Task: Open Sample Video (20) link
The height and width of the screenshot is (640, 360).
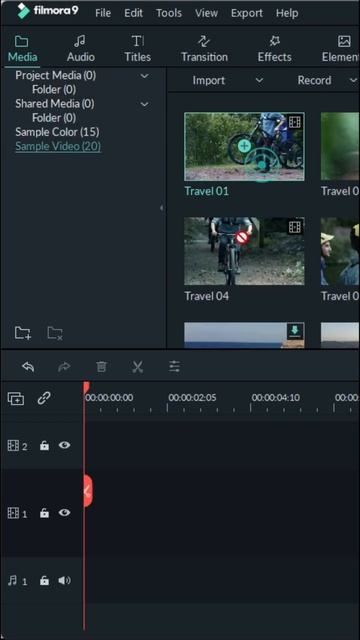Action: pyautogui.click(x=58, y=146)
